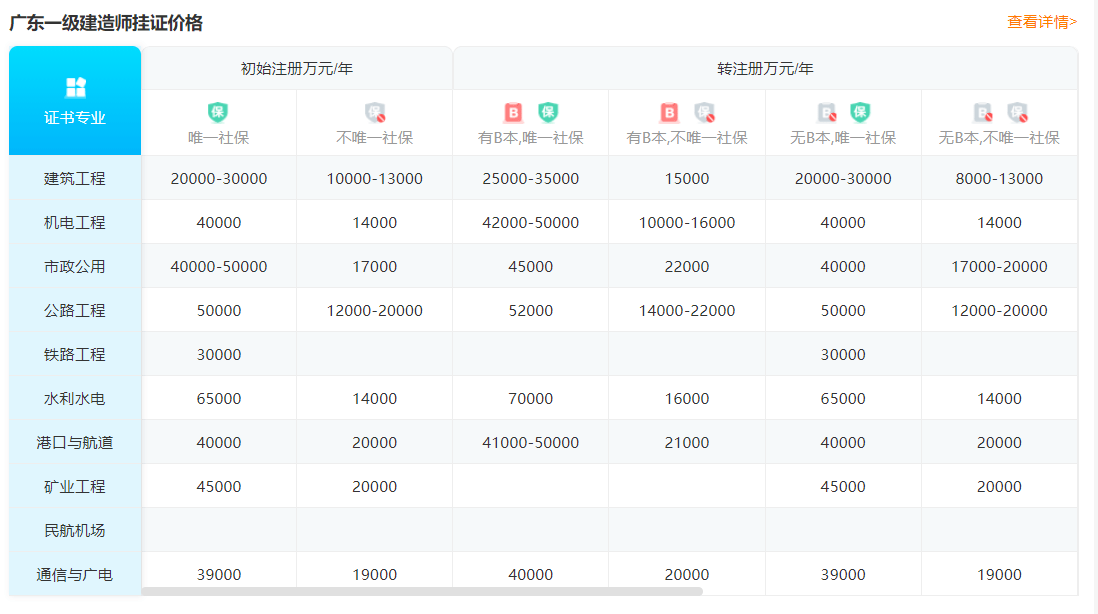The width and height of the screenshot is (1098, 614).
Task: Click grey shield icon in 无B本,不唯一社保 header
Action: coord(1017,112)
